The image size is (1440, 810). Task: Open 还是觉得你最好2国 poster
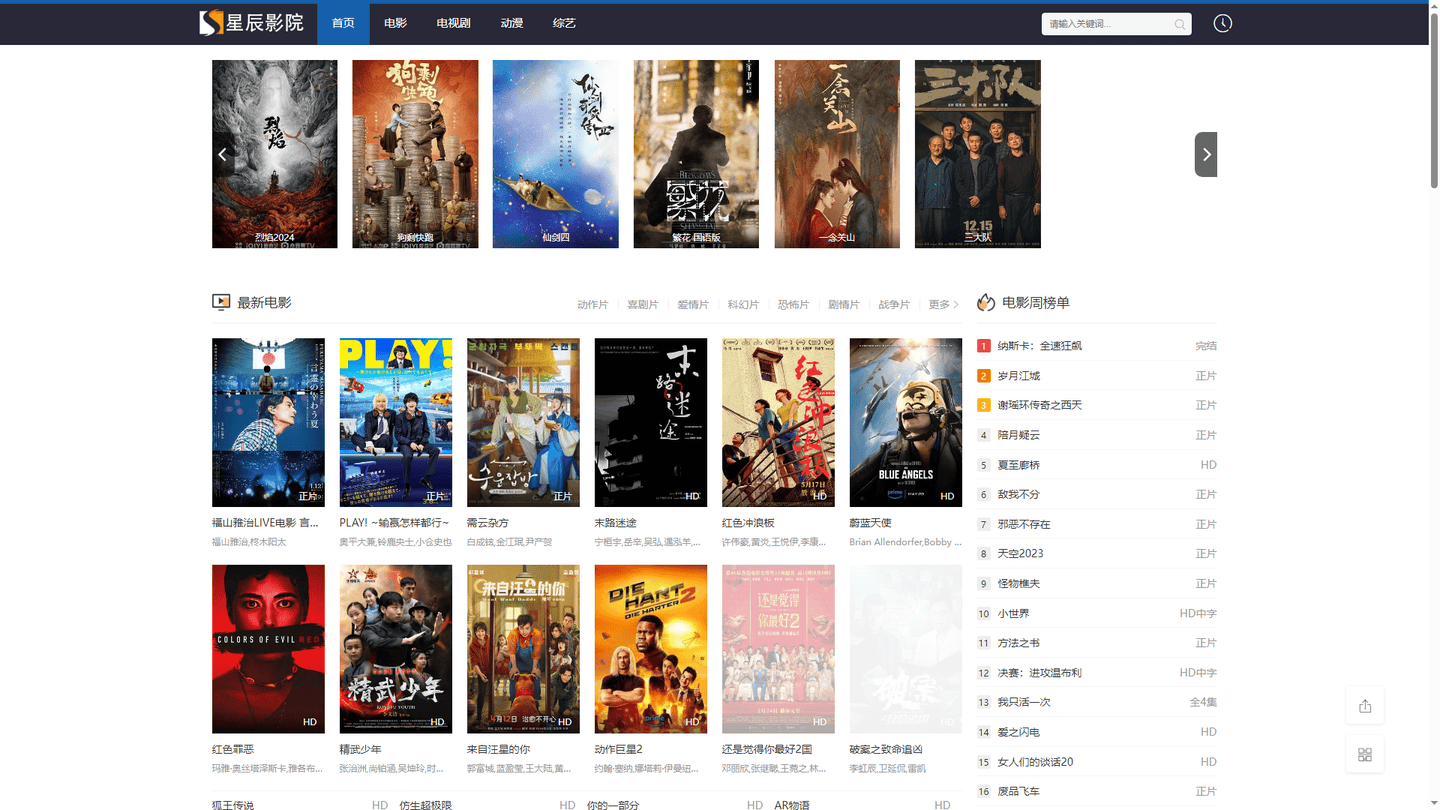click(x=778, y=649)
